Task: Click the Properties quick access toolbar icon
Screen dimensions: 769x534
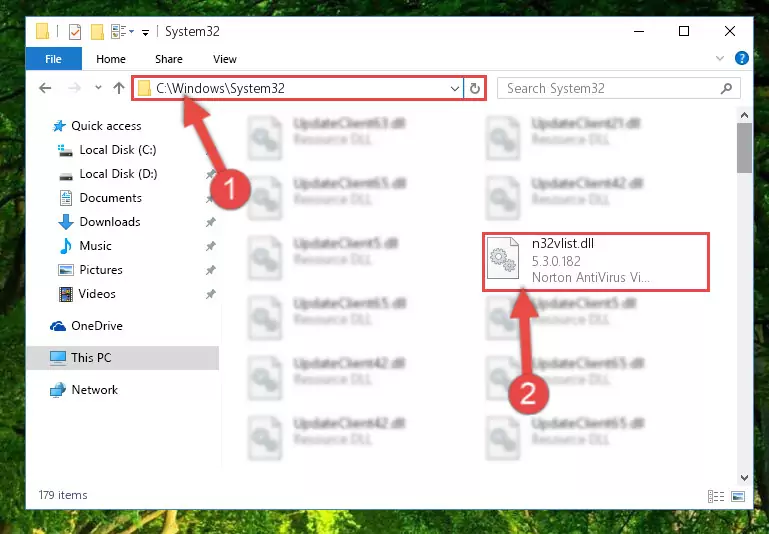Action: [75, 32]
